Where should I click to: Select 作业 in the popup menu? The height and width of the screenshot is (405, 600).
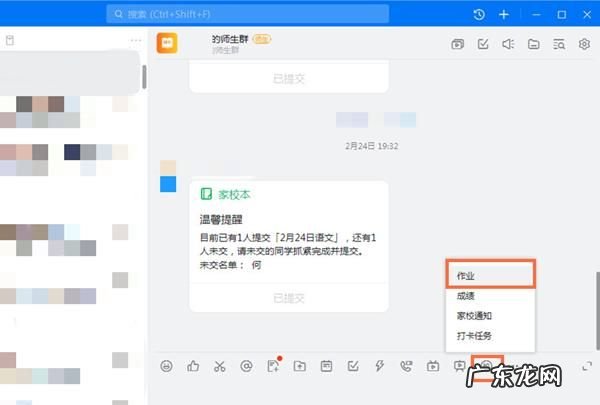coord(490,275)
